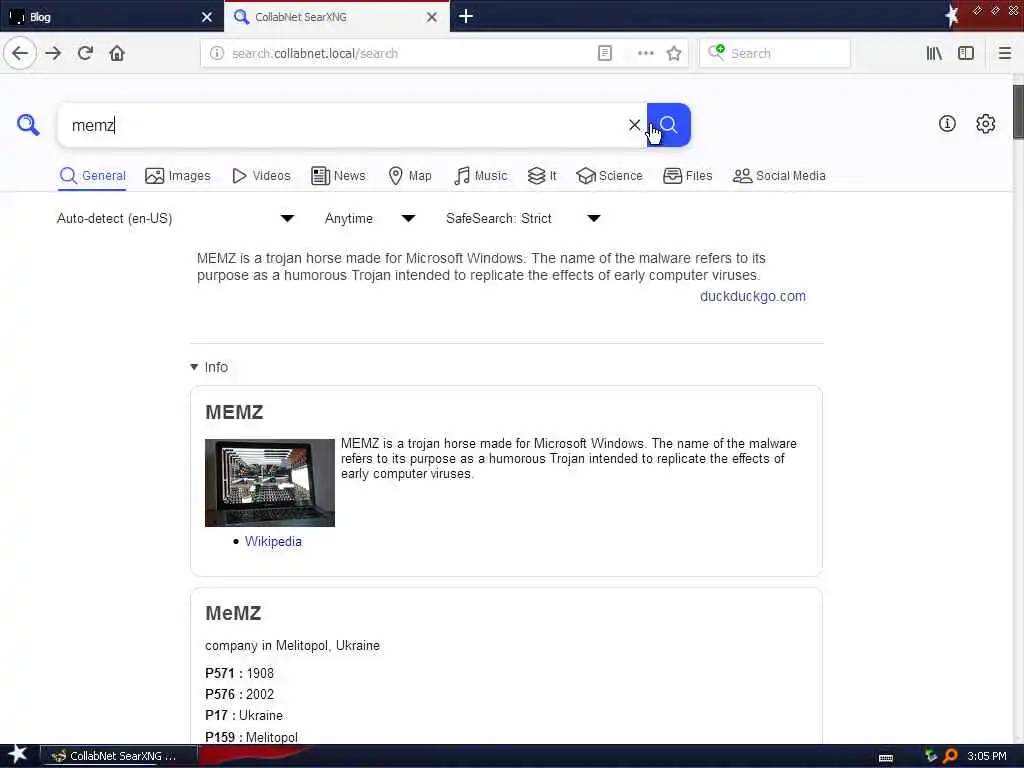The width and height of the screenshot is (1024, 768).
Task: Select the Map search category
Action: [410, 176]
